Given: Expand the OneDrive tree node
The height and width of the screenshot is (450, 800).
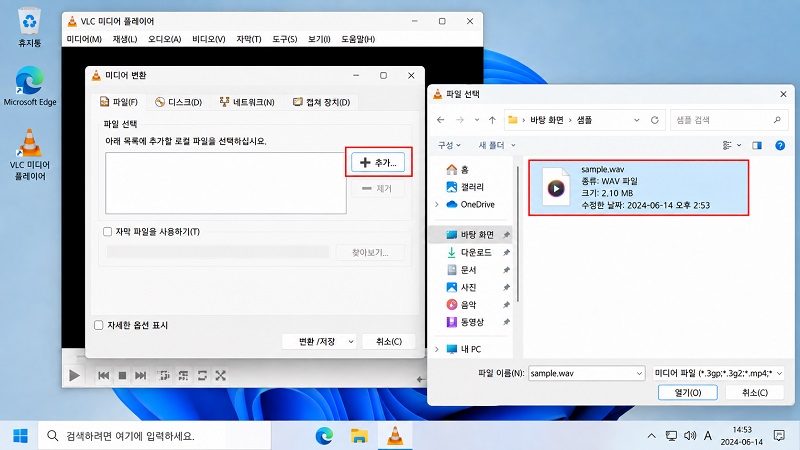Looking at the screenshot, I should tap(437, 204).
